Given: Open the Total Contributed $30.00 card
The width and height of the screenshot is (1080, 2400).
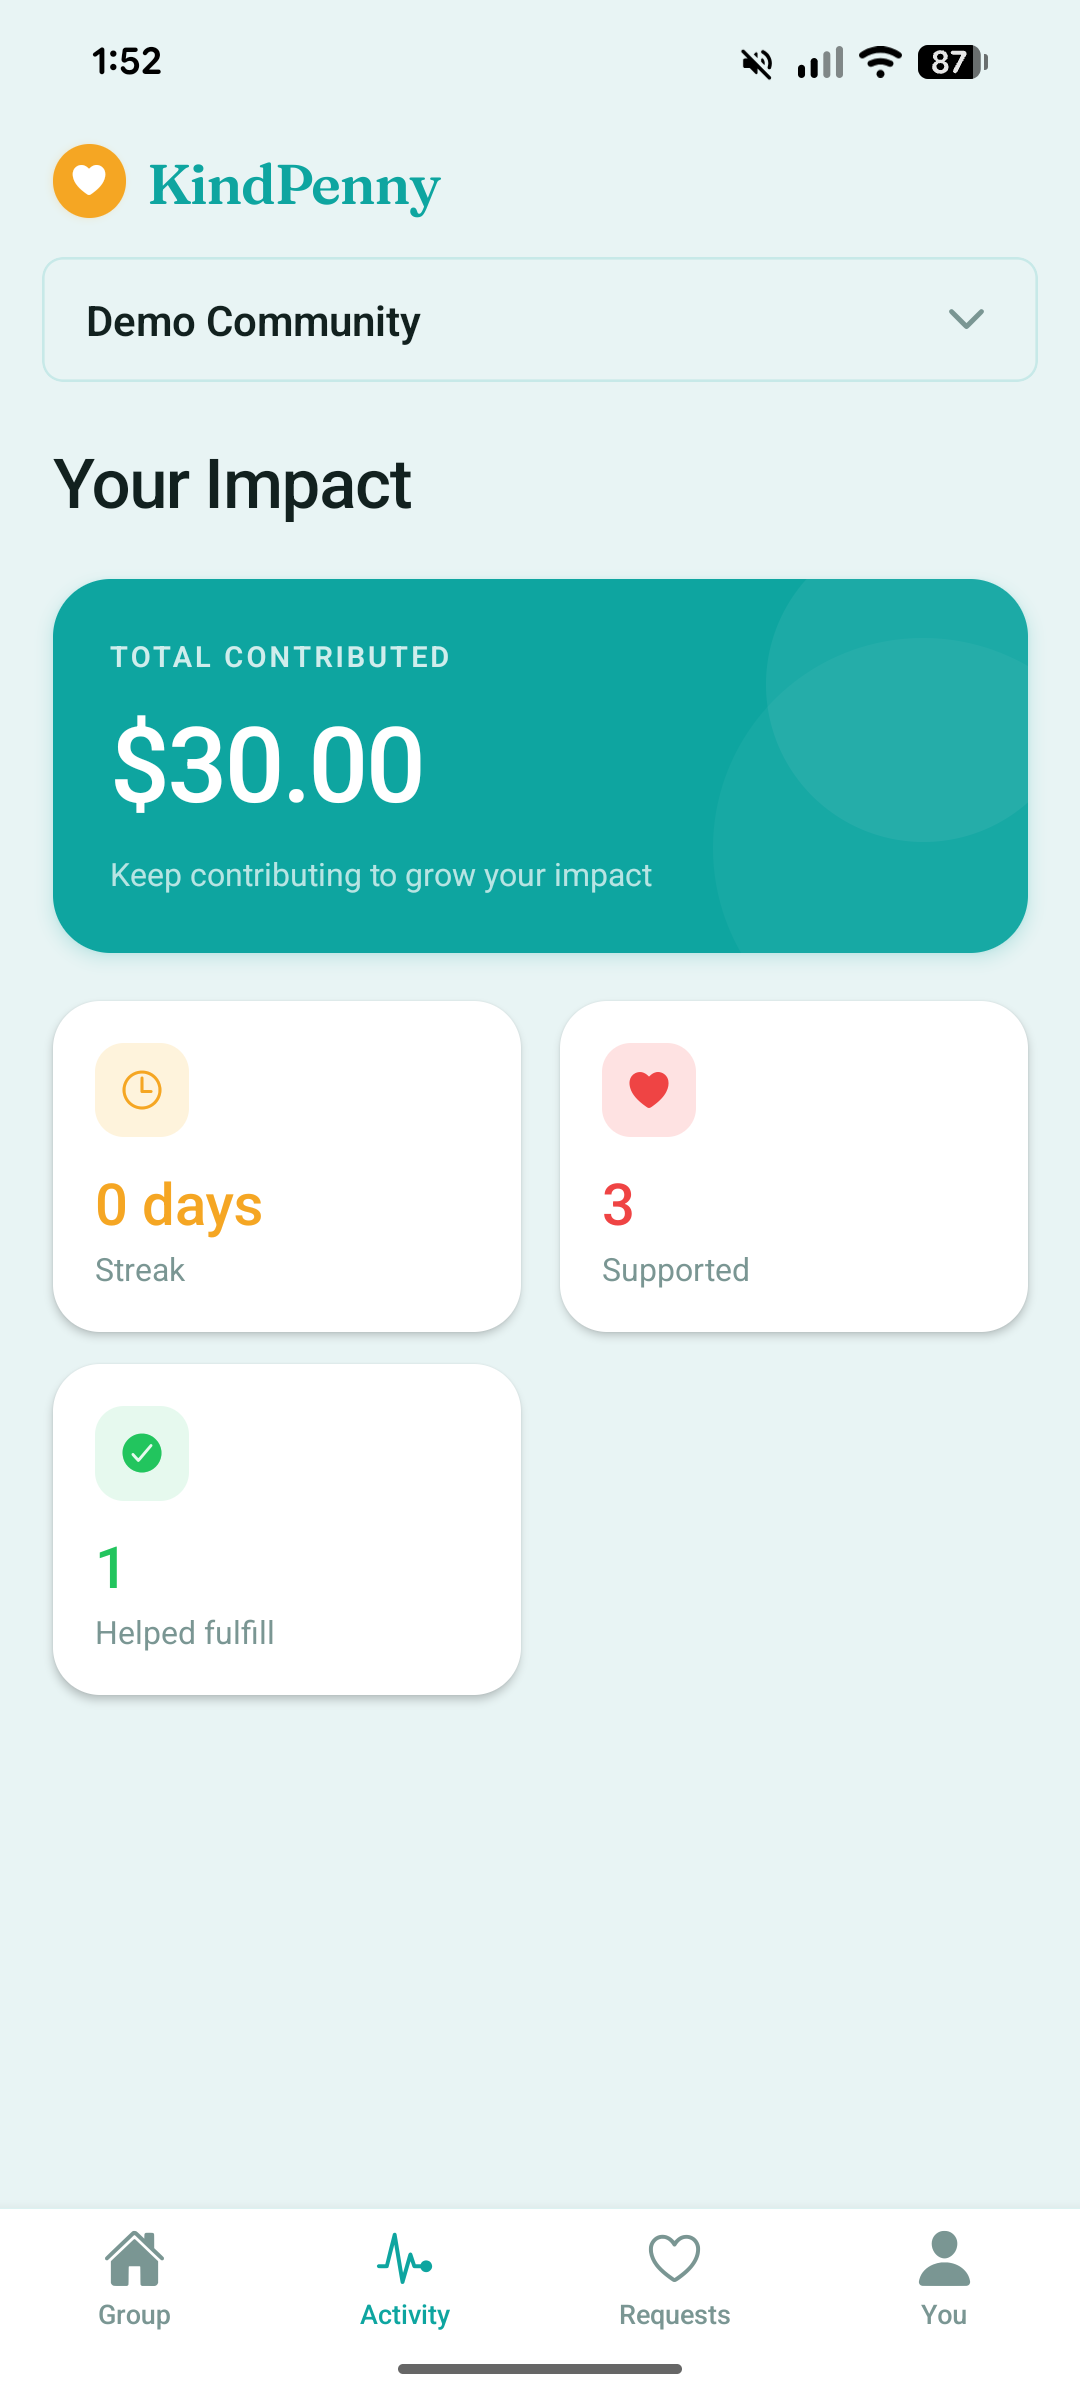Looking at the screenshot, I should (540, 765).
